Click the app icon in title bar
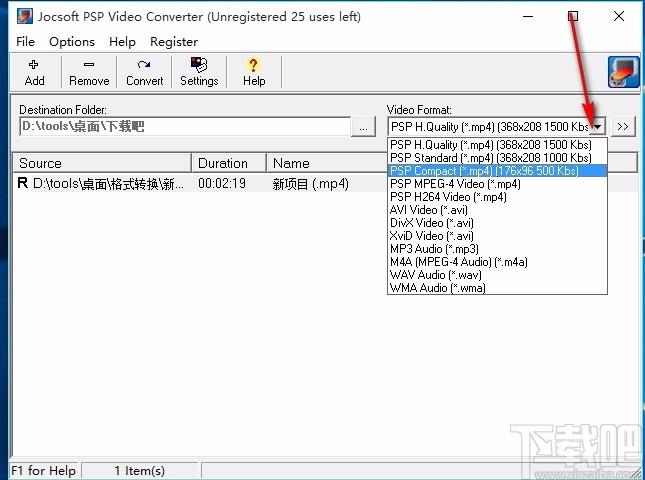This screenshot has width=645, height=480. click(x=25, y=16)
